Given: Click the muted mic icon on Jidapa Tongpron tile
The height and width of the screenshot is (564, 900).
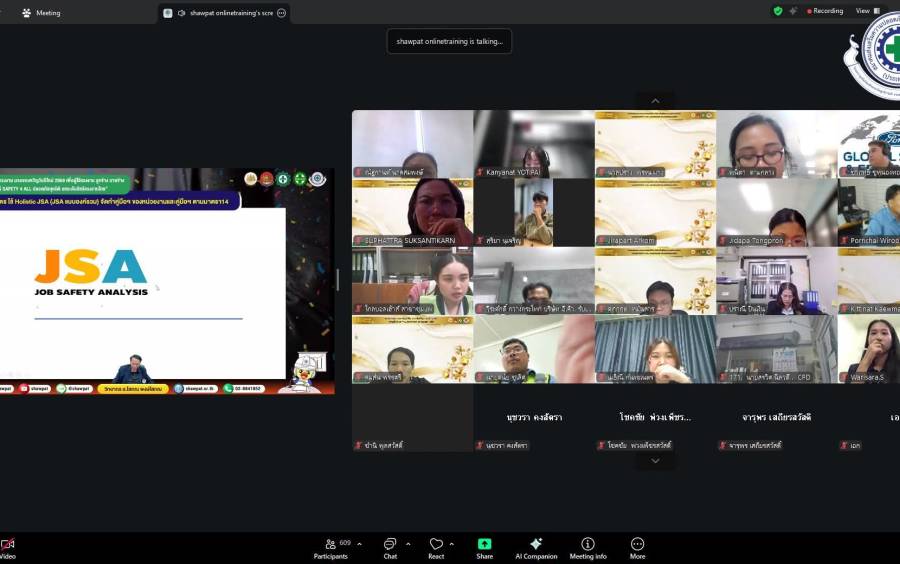Looking at the screenshot, I should 723,240.
